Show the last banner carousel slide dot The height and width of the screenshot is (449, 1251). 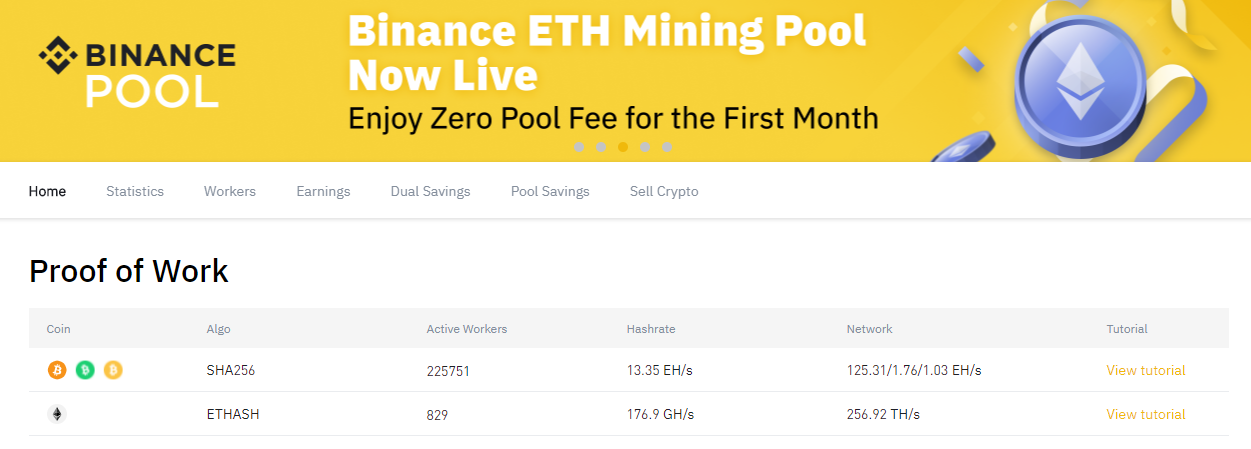coord(667,147)
